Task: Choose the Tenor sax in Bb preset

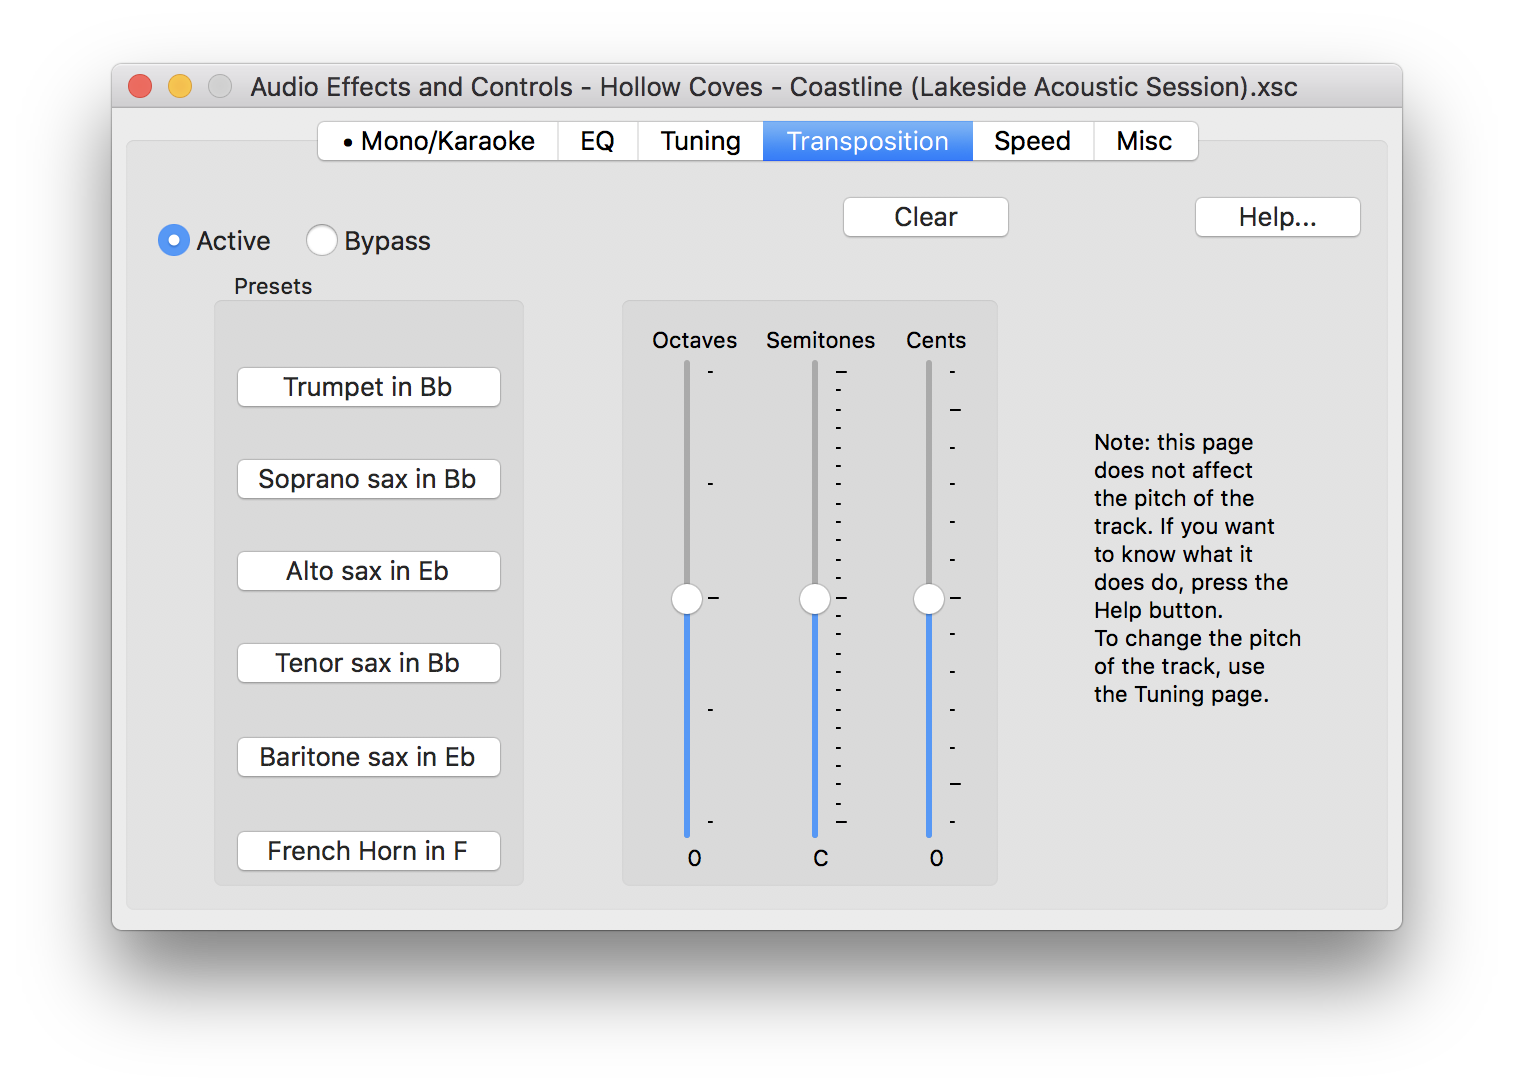Action: click(x=369, y=663)
